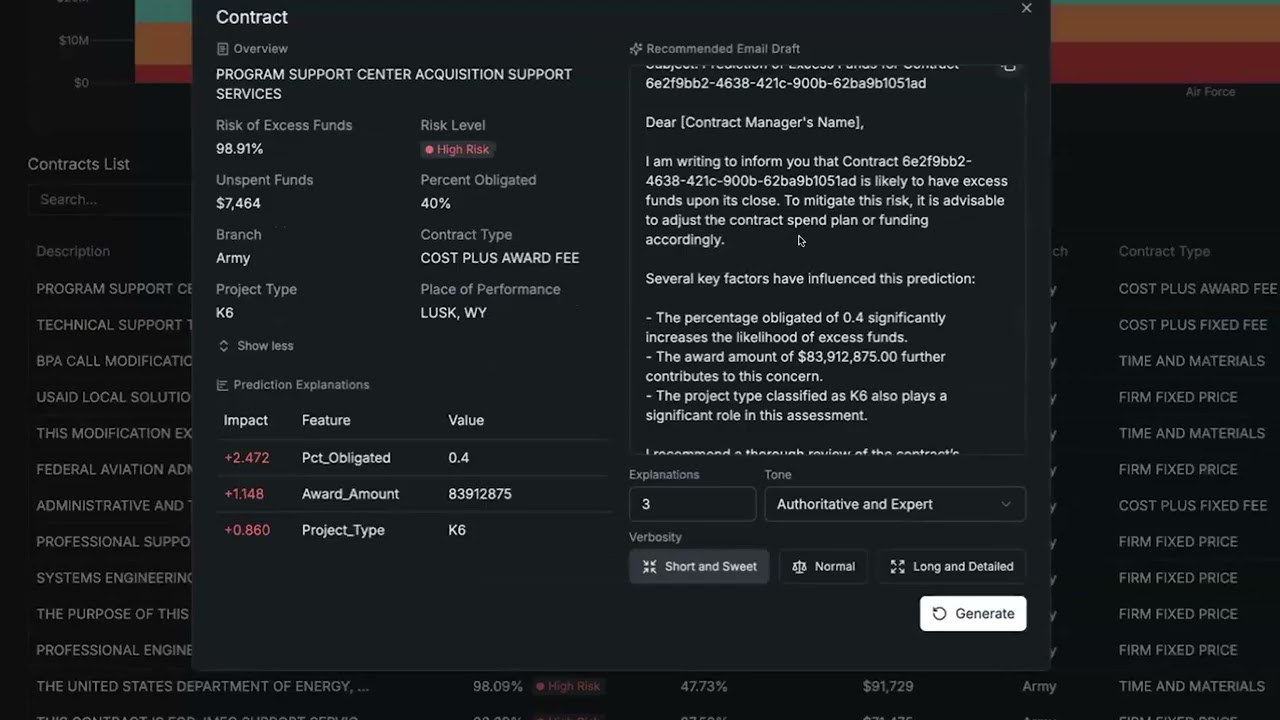Open the Tone dropdown
Screen dimensions: 1280x720
click(x=894, y=505)
